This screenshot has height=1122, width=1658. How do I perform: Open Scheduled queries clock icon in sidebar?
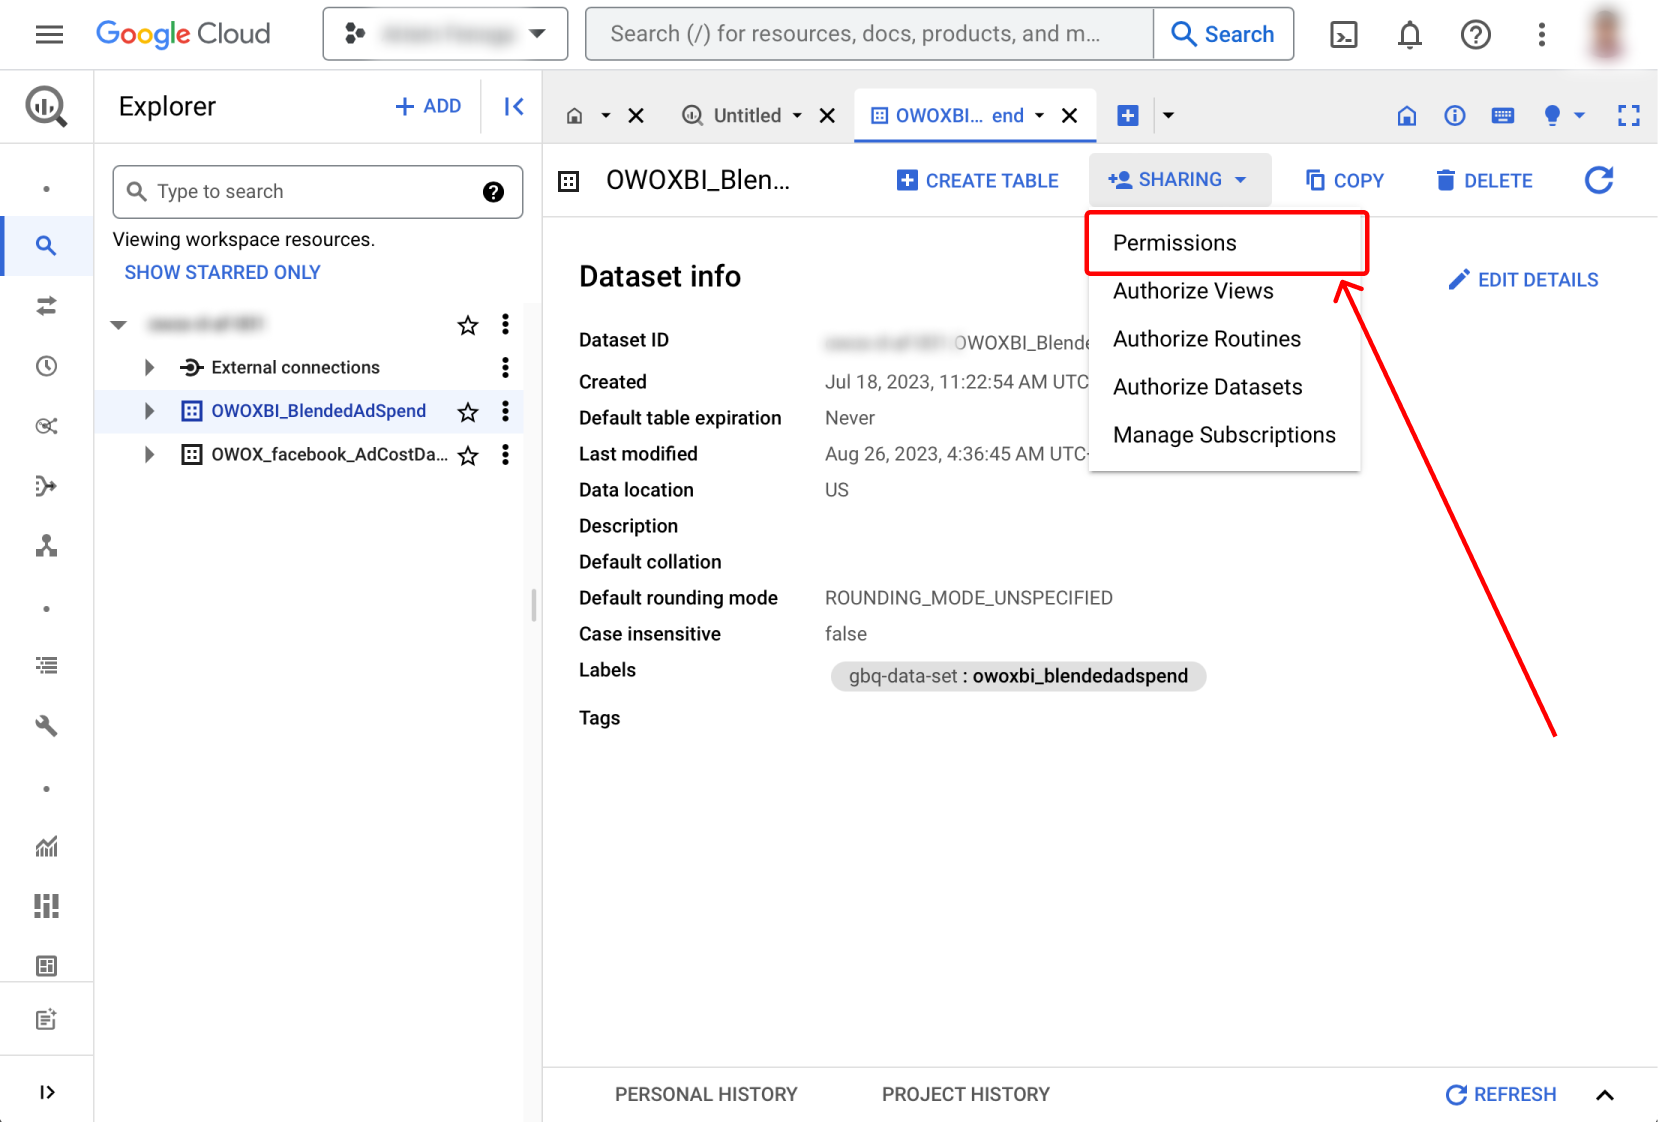click(x=46, y=366)
